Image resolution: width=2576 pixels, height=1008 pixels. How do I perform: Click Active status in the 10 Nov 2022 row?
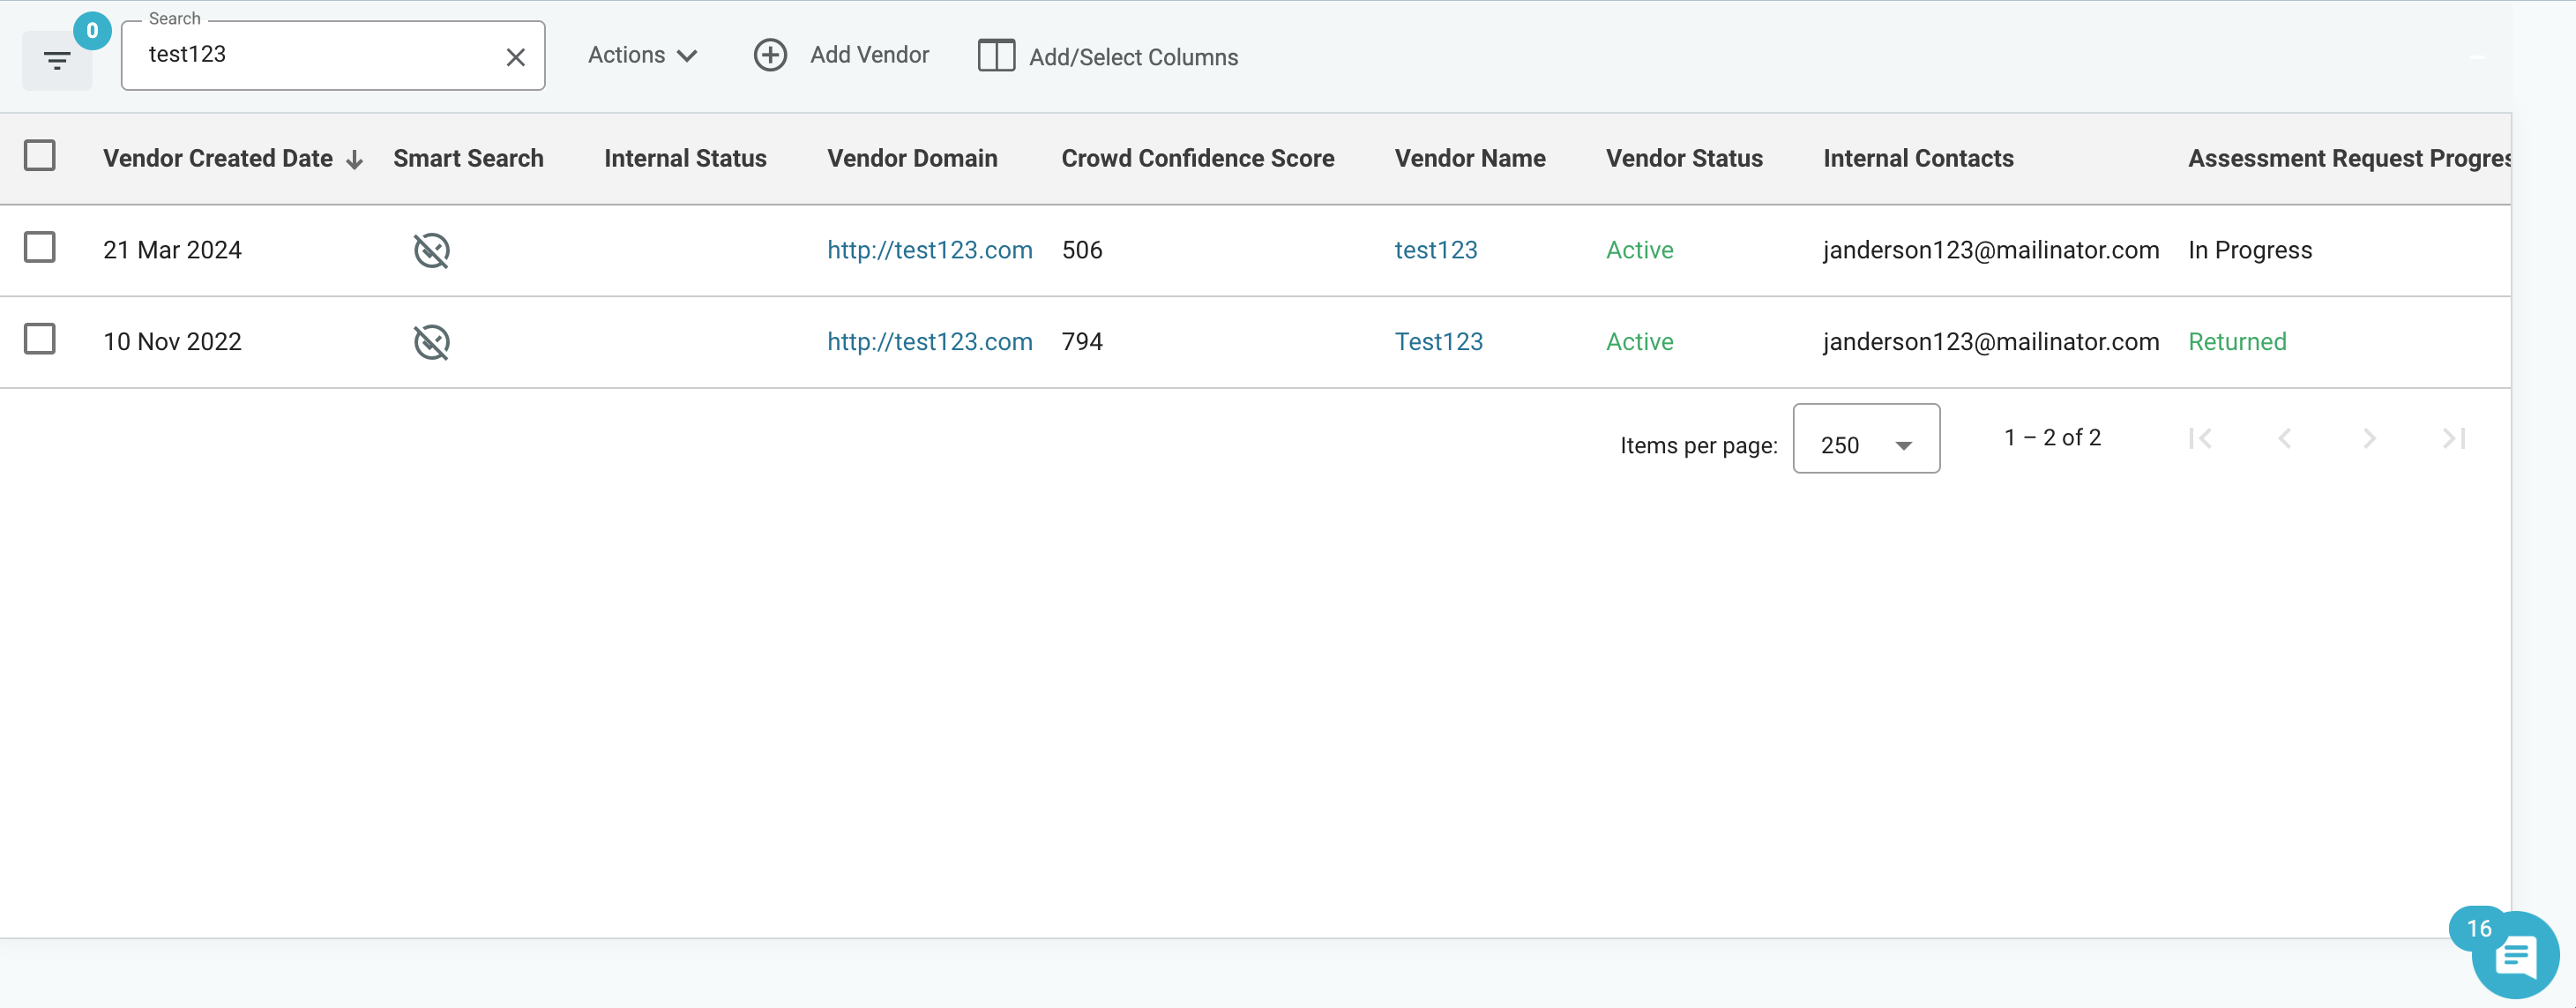[x=1639, y=342]
